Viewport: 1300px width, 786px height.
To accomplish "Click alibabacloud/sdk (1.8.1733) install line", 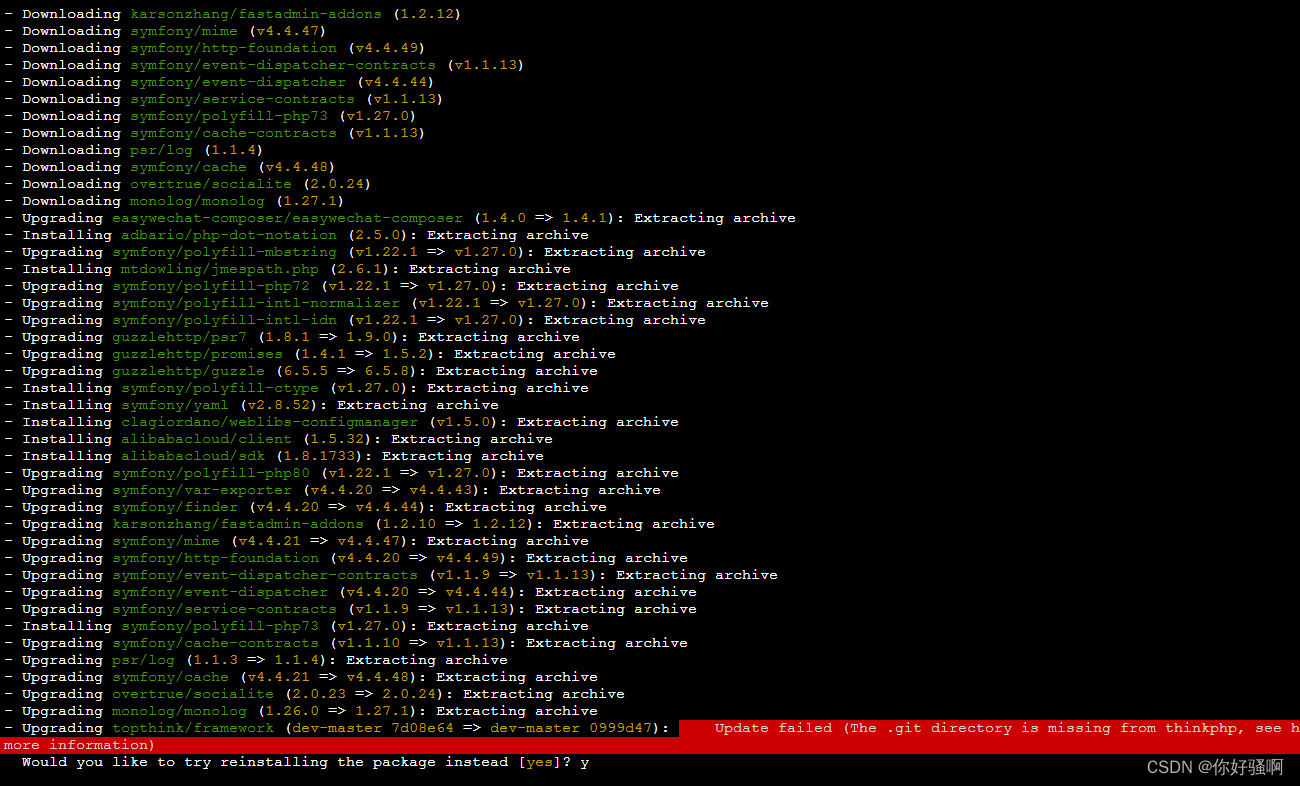I will pyautogui.click(x=274, y=456).
